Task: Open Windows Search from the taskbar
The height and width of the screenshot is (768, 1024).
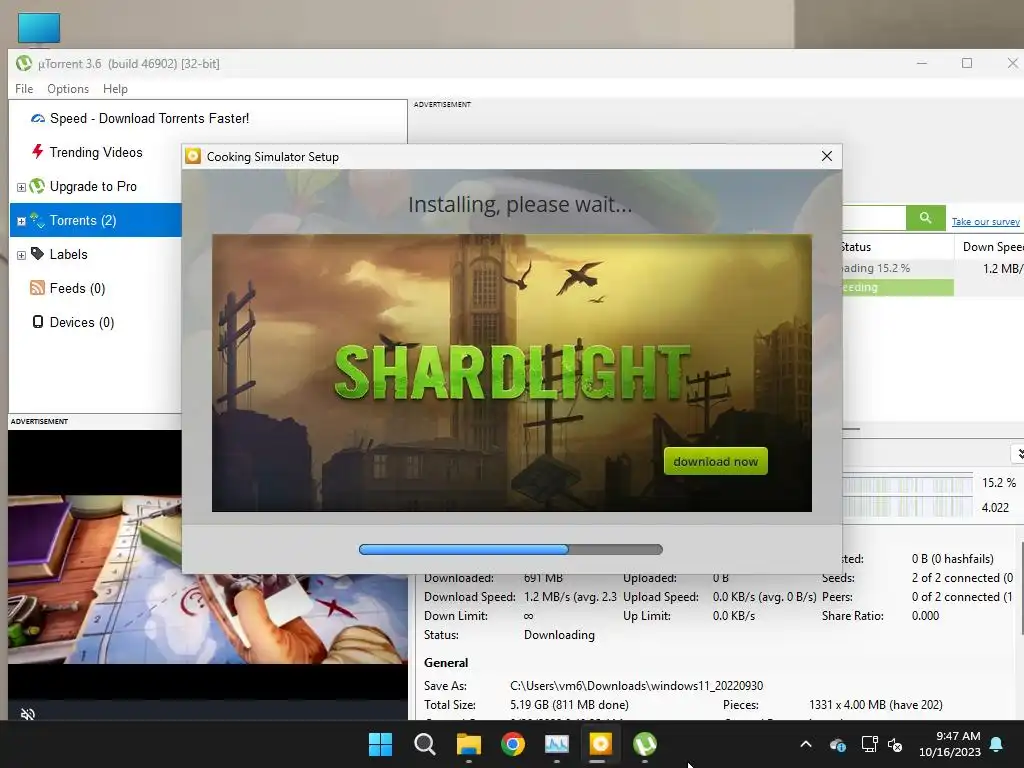Action: [x=424, y=744]
